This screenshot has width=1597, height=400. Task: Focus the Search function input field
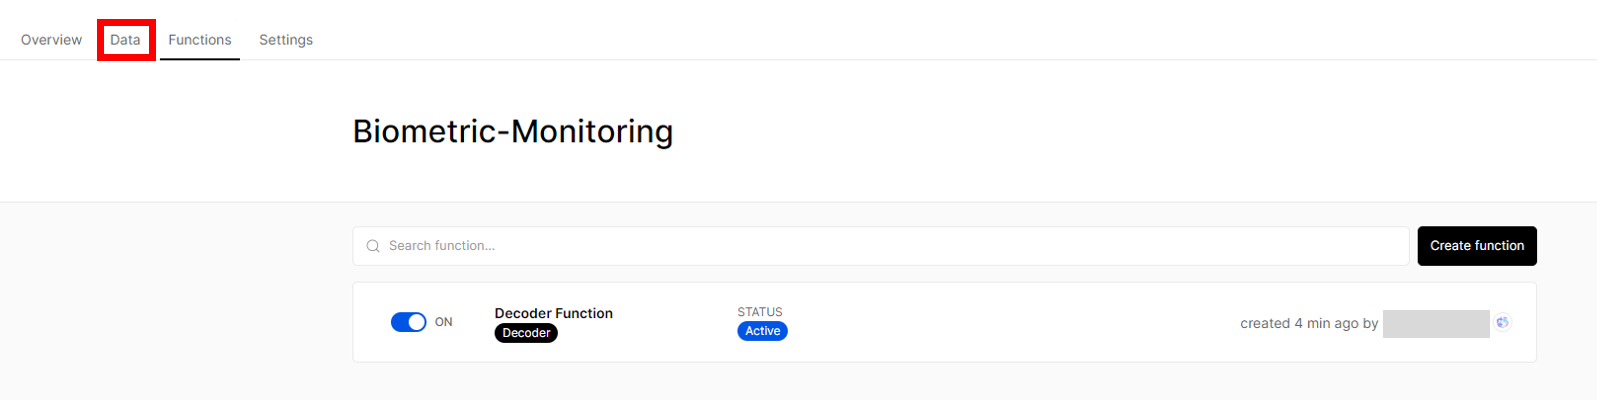[881, 246]
